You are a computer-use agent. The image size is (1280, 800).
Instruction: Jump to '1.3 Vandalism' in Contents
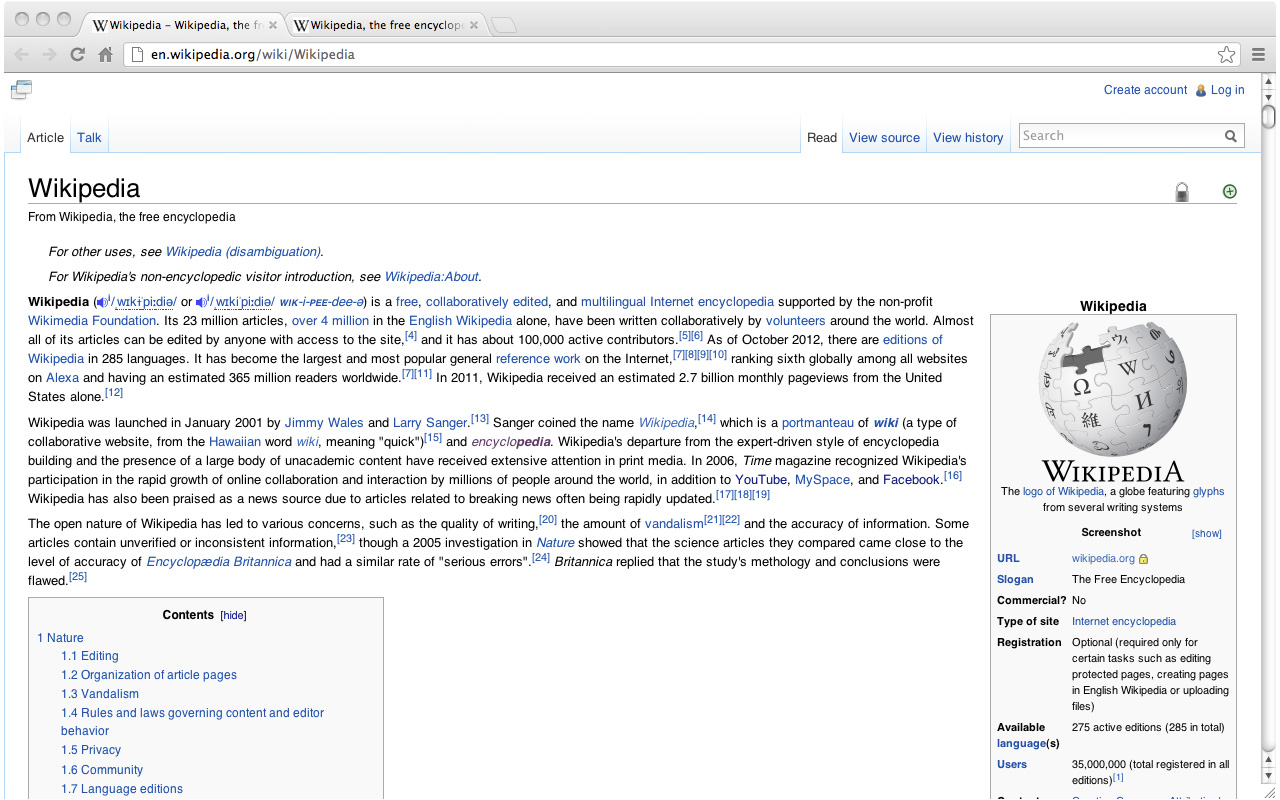tap(100, 694)
